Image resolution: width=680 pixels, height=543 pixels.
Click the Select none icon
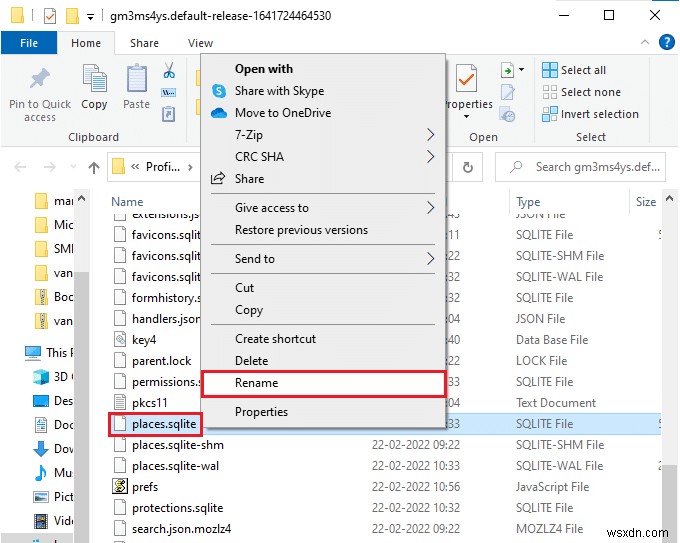click(x=549, y=92)
